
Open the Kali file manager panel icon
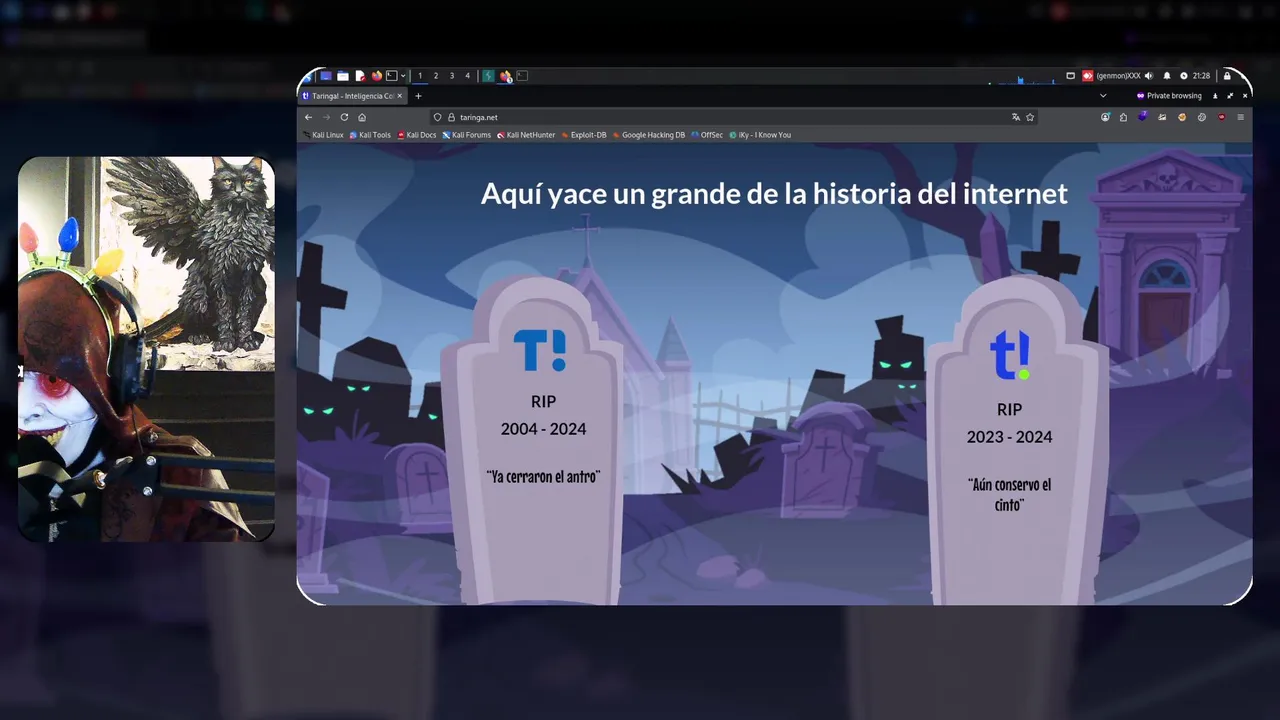tap(343, 76)
